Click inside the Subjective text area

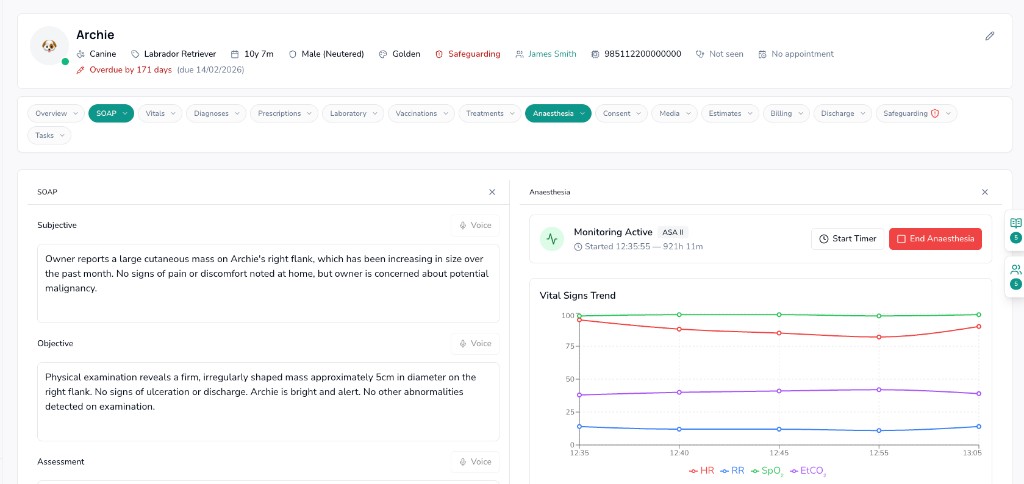[268, 283]
